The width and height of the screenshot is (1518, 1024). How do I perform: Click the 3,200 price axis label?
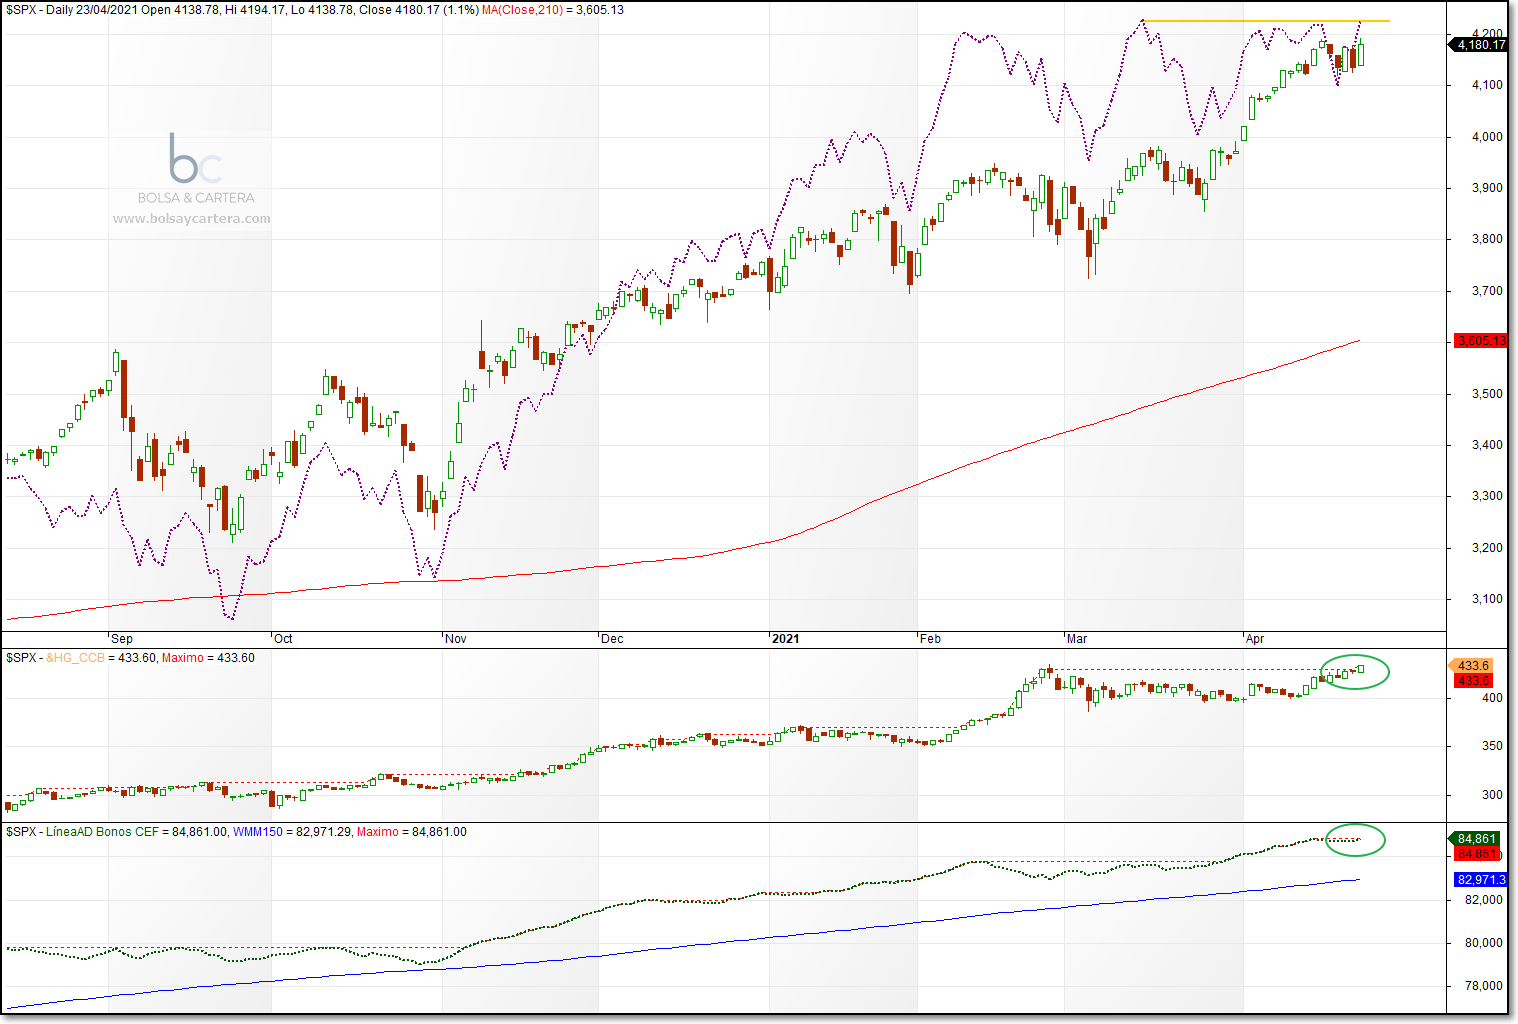pyautogui.click(x=1487, y=548)
